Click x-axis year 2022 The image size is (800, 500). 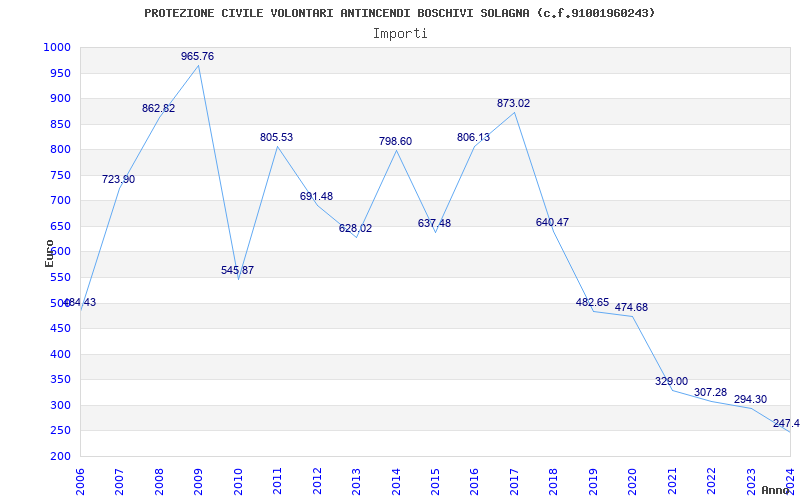(x=711, y=480)
